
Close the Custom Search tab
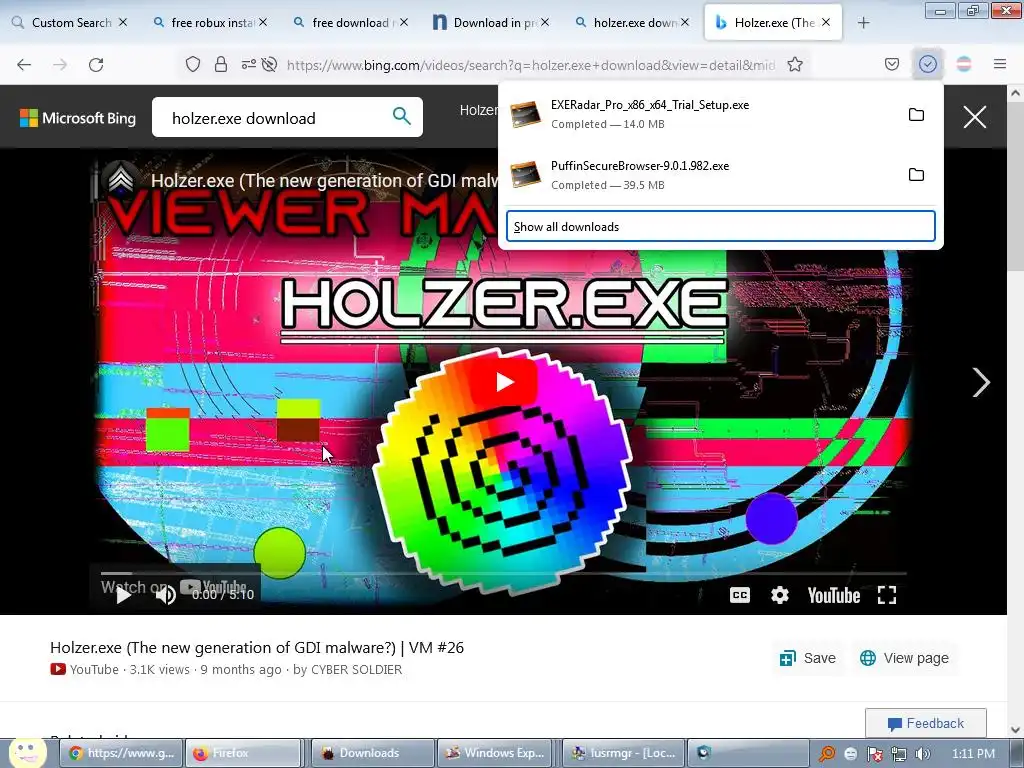pos(123,23)
